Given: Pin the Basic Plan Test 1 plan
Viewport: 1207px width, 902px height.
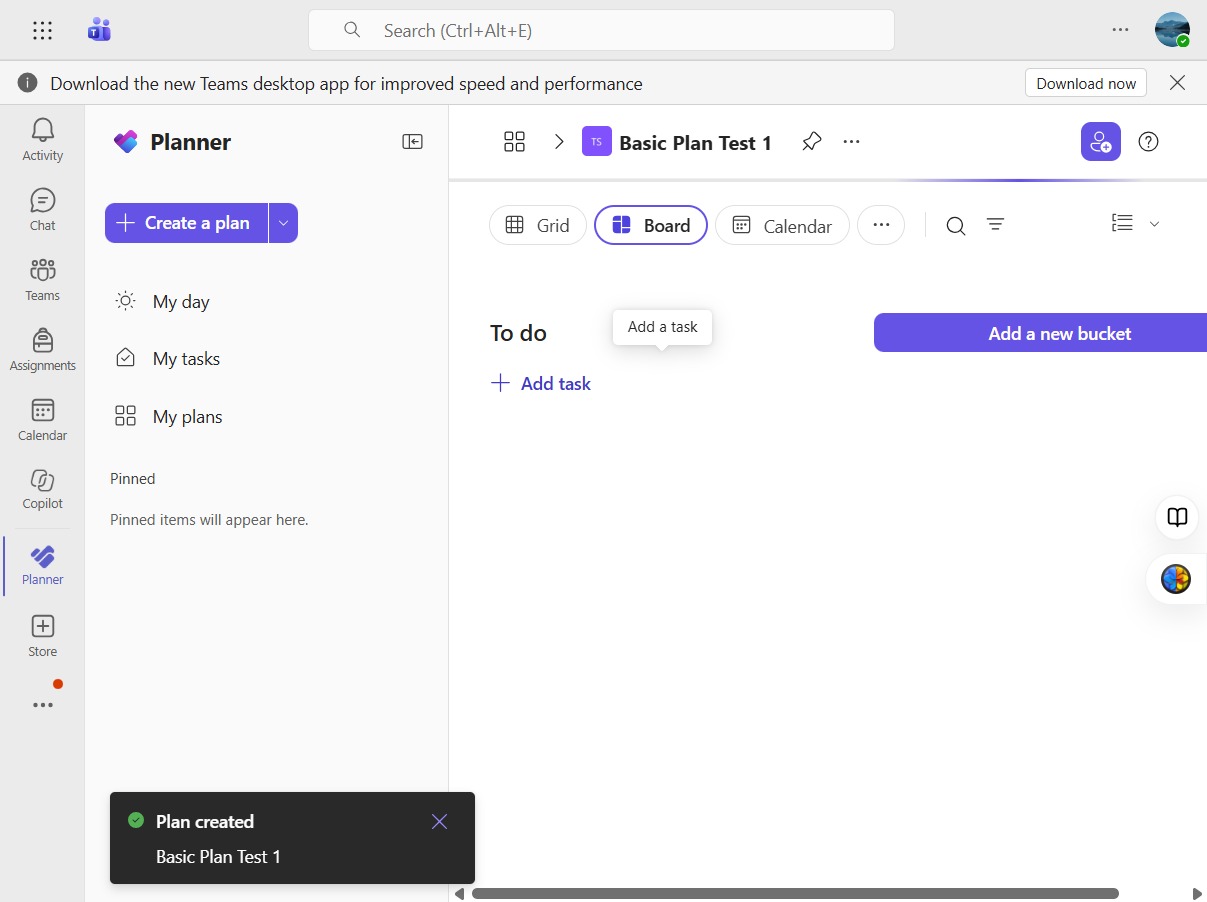Looking at the screenshot, I should coord(811,142).
